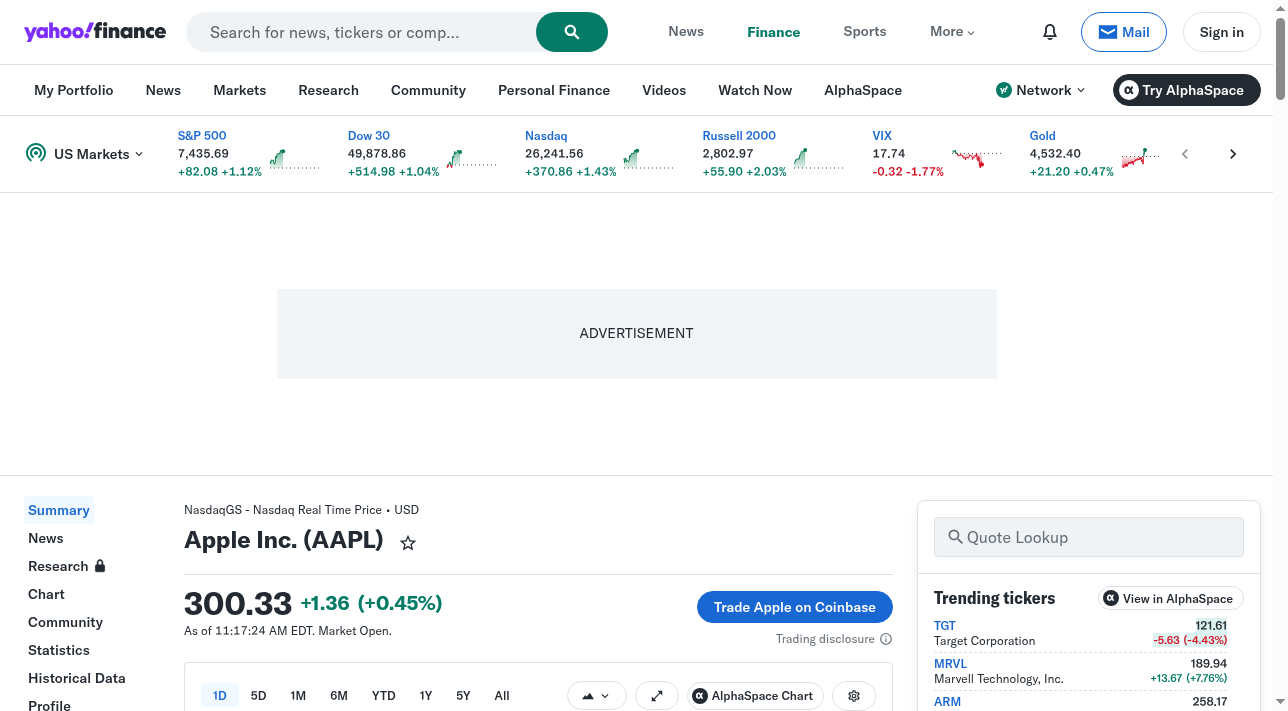
Task: Click the Yahoo Finance logo
Action: tap(95, 31)
